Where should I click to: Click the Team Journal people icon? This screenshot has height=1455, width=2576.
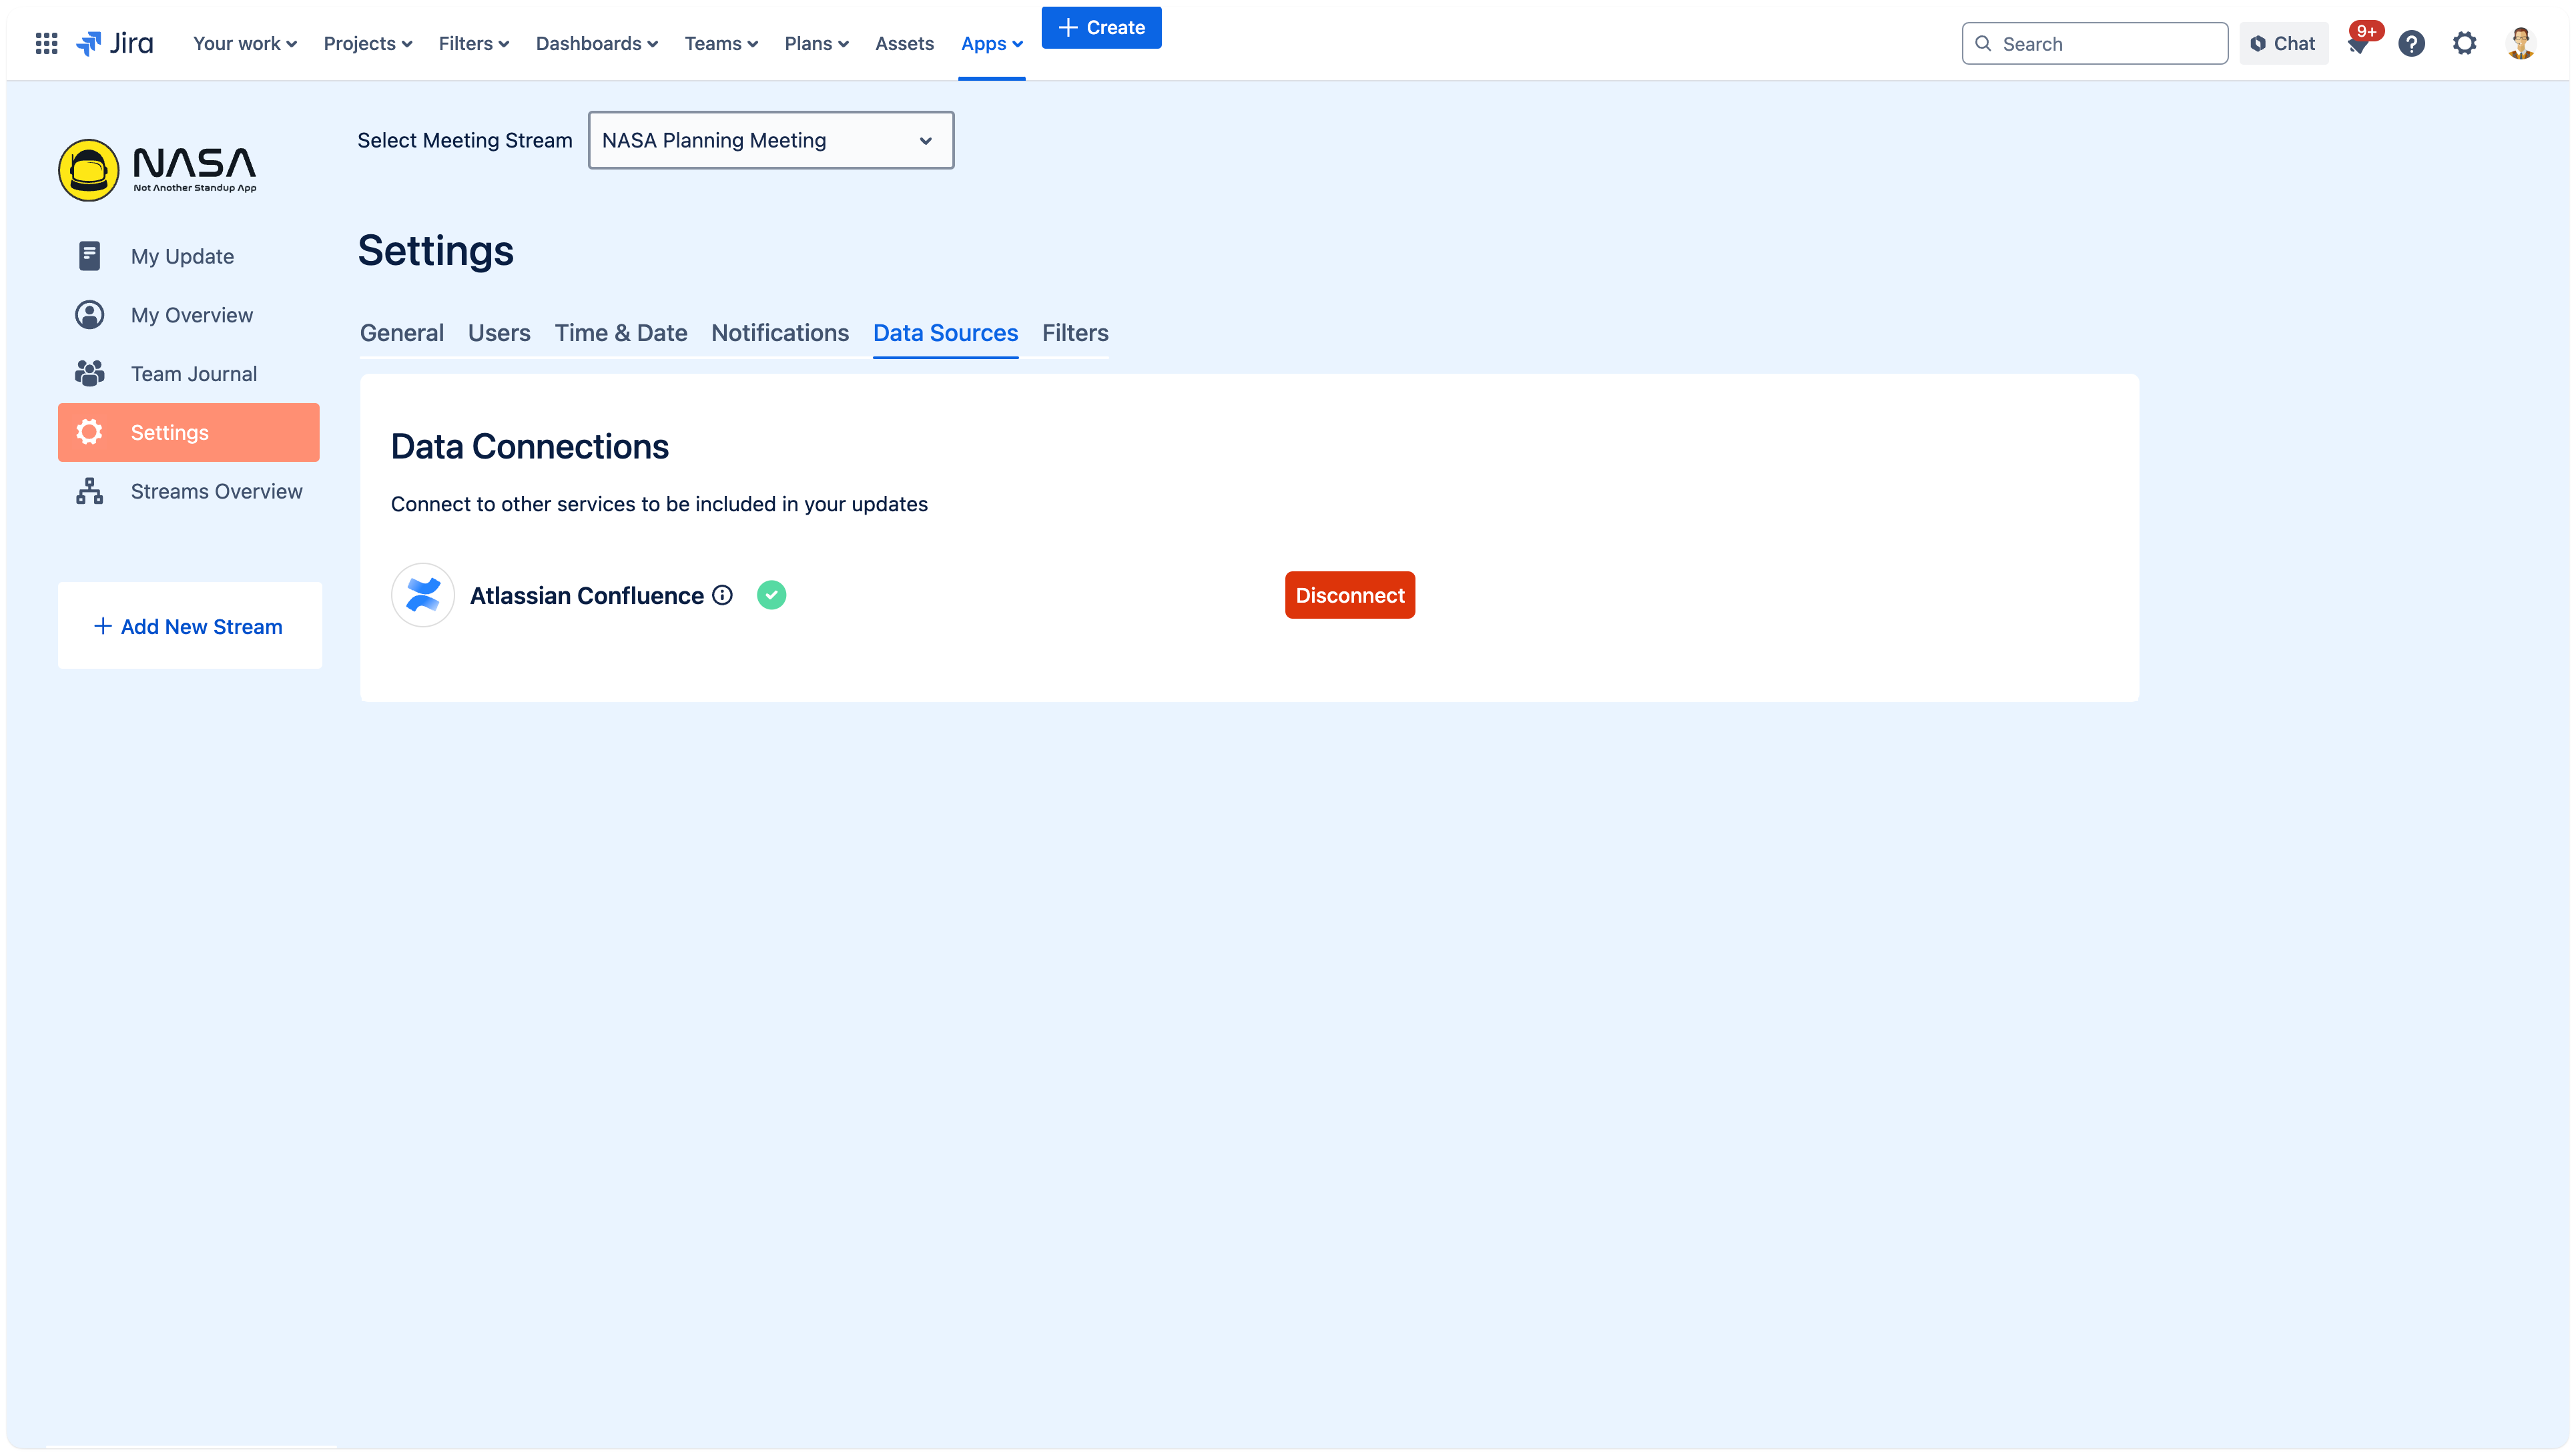[x=89, y=374]
